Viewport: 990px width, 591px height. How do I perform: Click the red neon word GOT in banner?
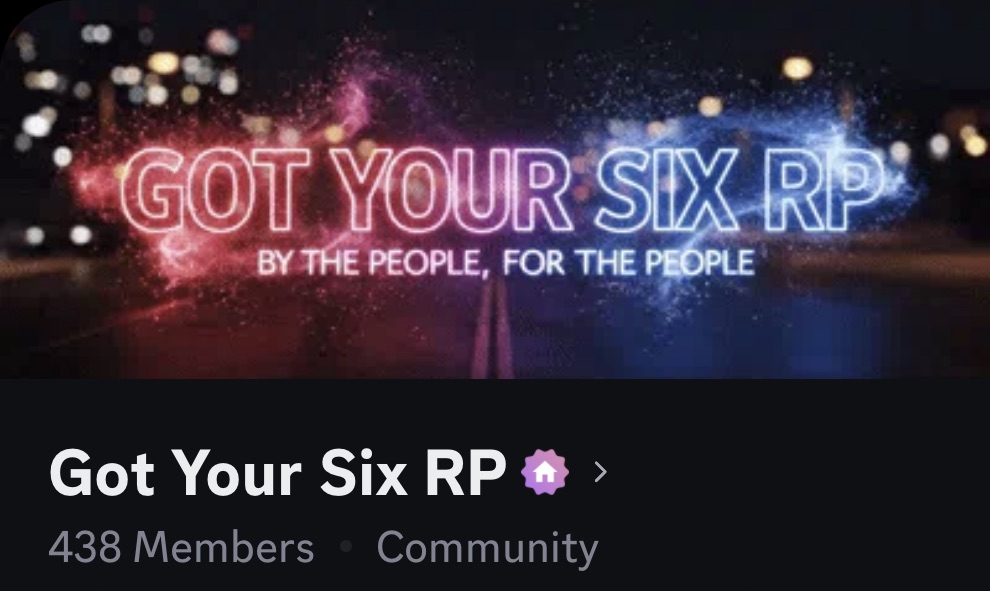(215, 191)
